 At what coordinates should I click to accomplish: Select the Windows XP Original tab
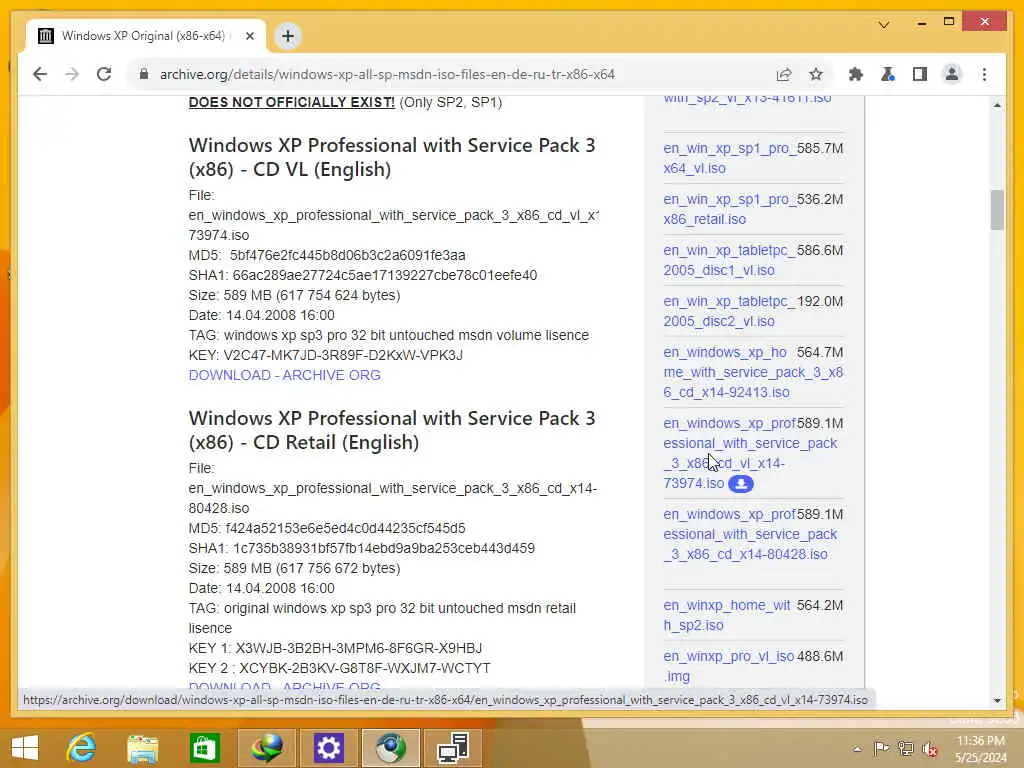(x=145, y=36)
